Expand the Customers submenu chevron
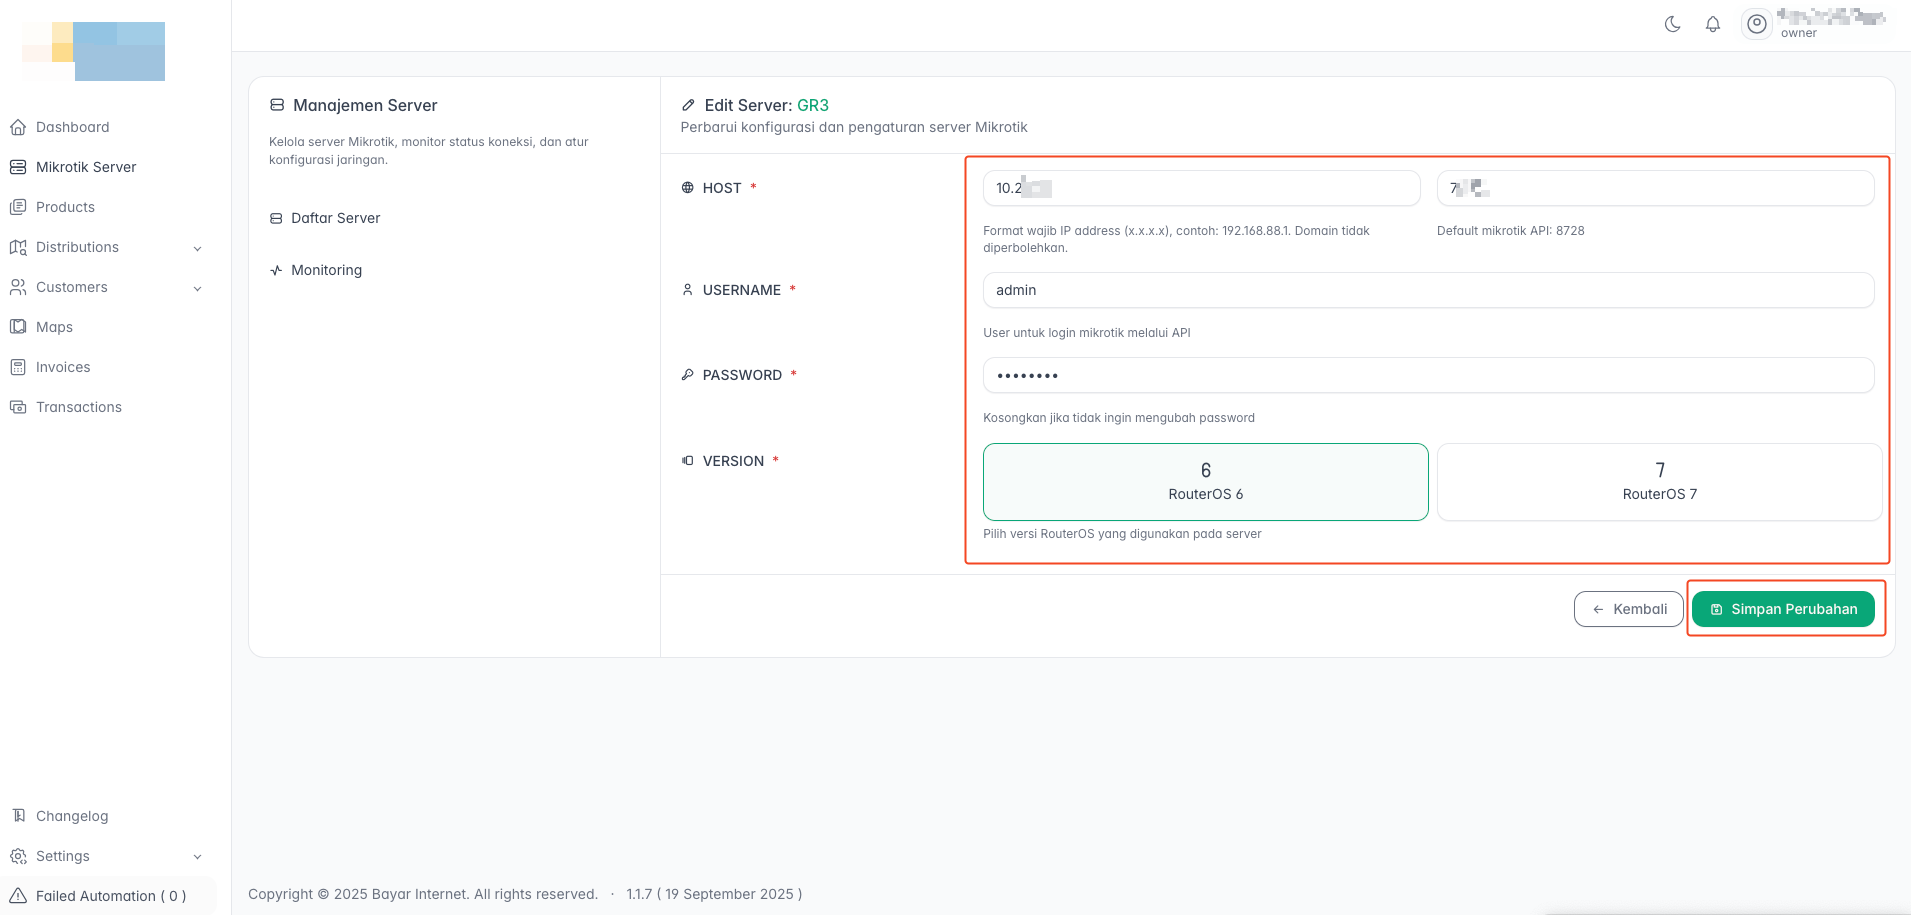 click(197, 288)
